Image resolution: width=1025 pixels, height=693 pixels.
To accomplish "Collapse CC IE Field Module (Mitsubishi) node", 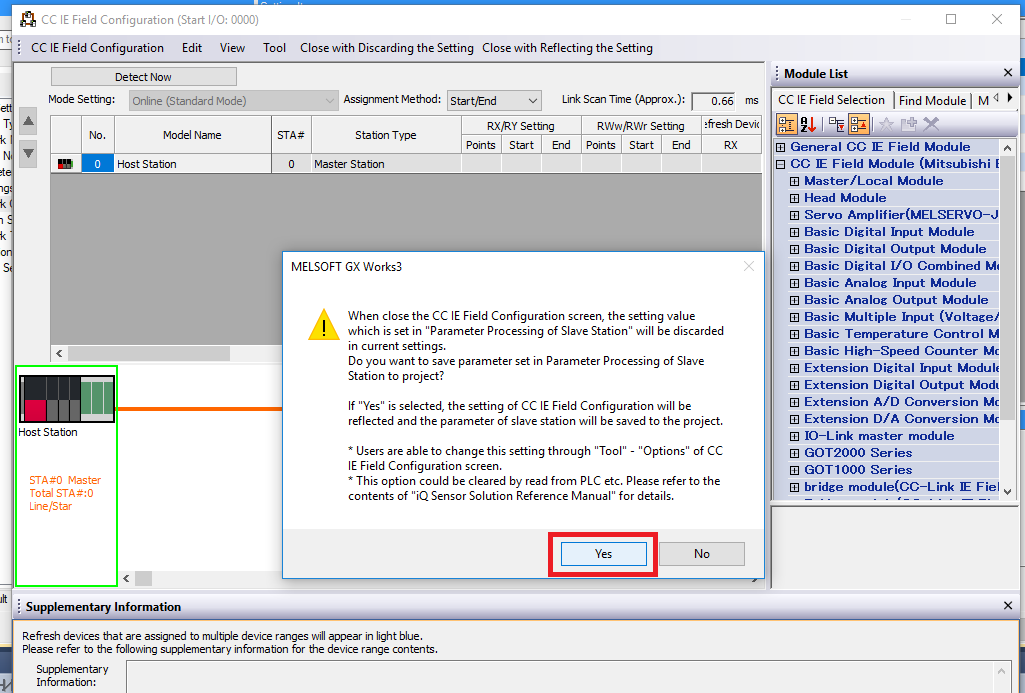I will coord(781,164).
